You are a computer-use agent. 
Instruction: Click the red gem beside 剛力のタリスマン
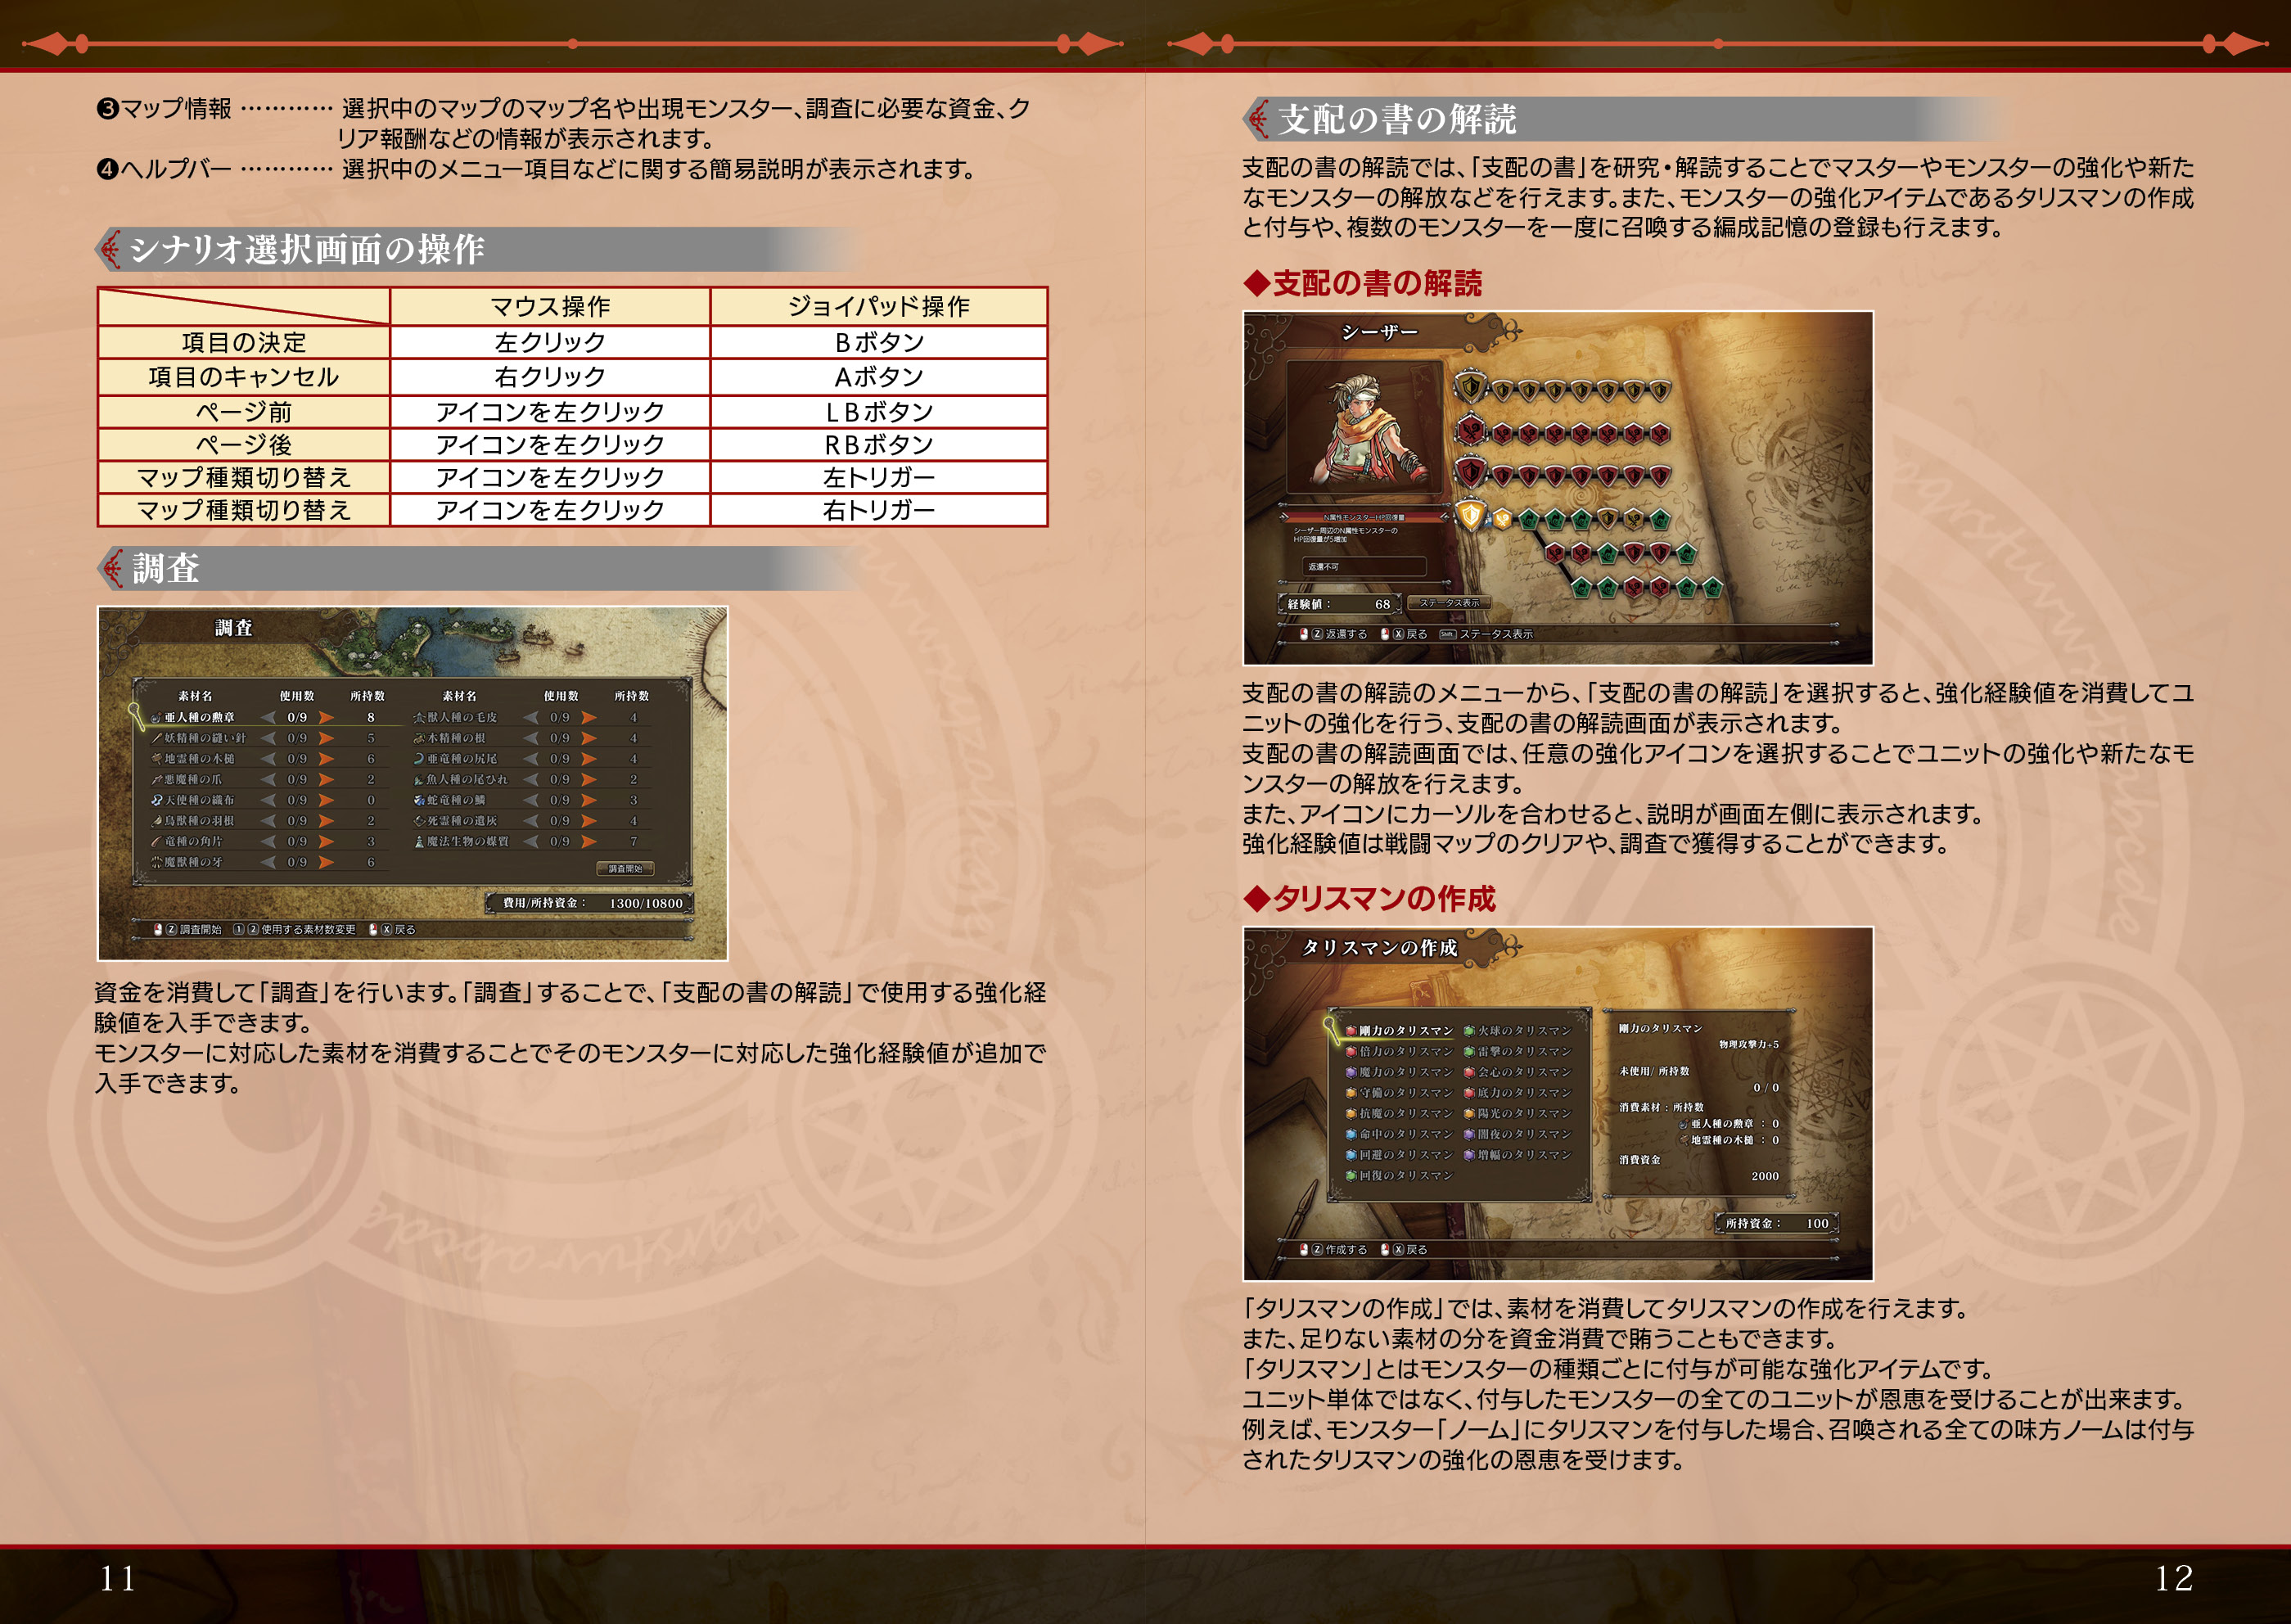(1351, 1031)
